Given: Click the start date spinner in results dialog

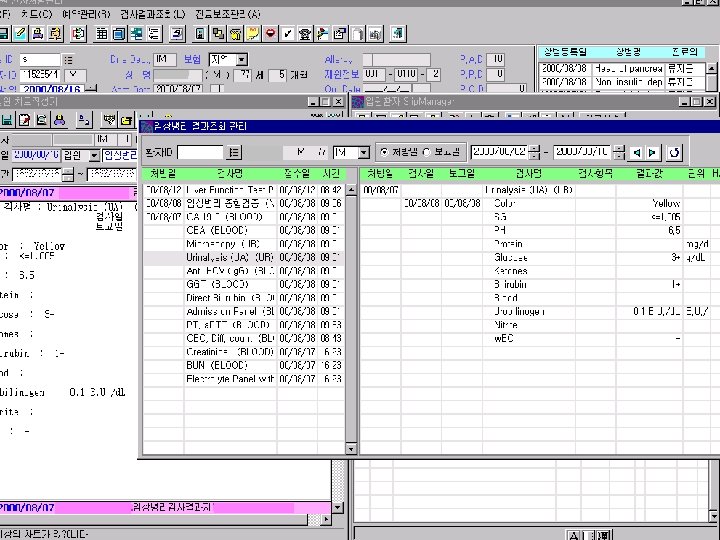Looking at the screenshot, I should point(534,152).
